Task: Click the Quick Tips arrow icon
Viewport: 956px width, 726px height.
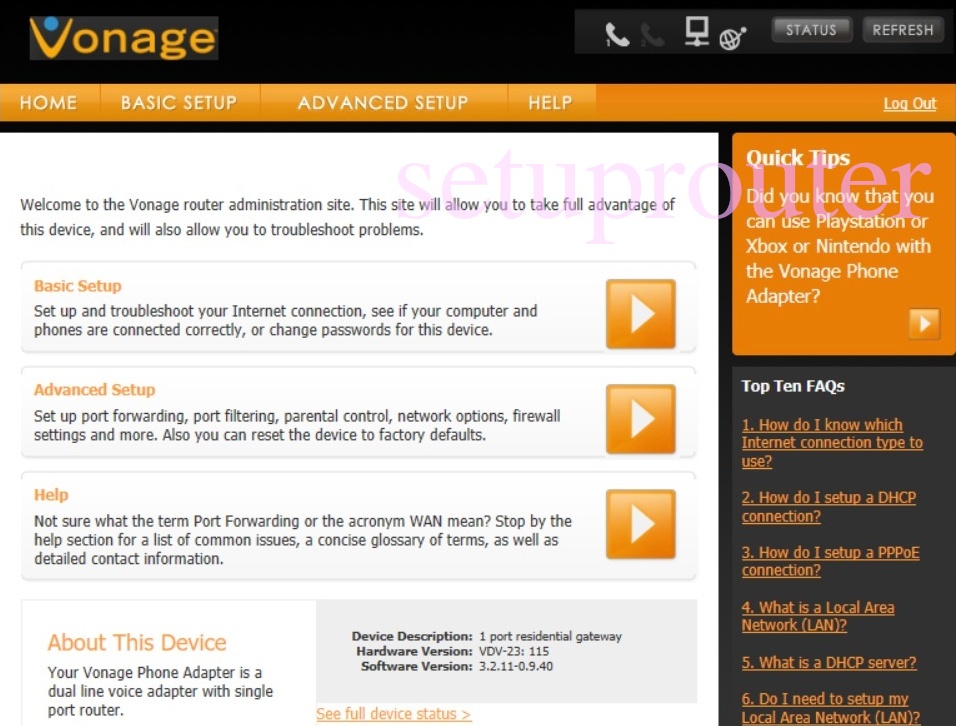Action: (924, 323)
